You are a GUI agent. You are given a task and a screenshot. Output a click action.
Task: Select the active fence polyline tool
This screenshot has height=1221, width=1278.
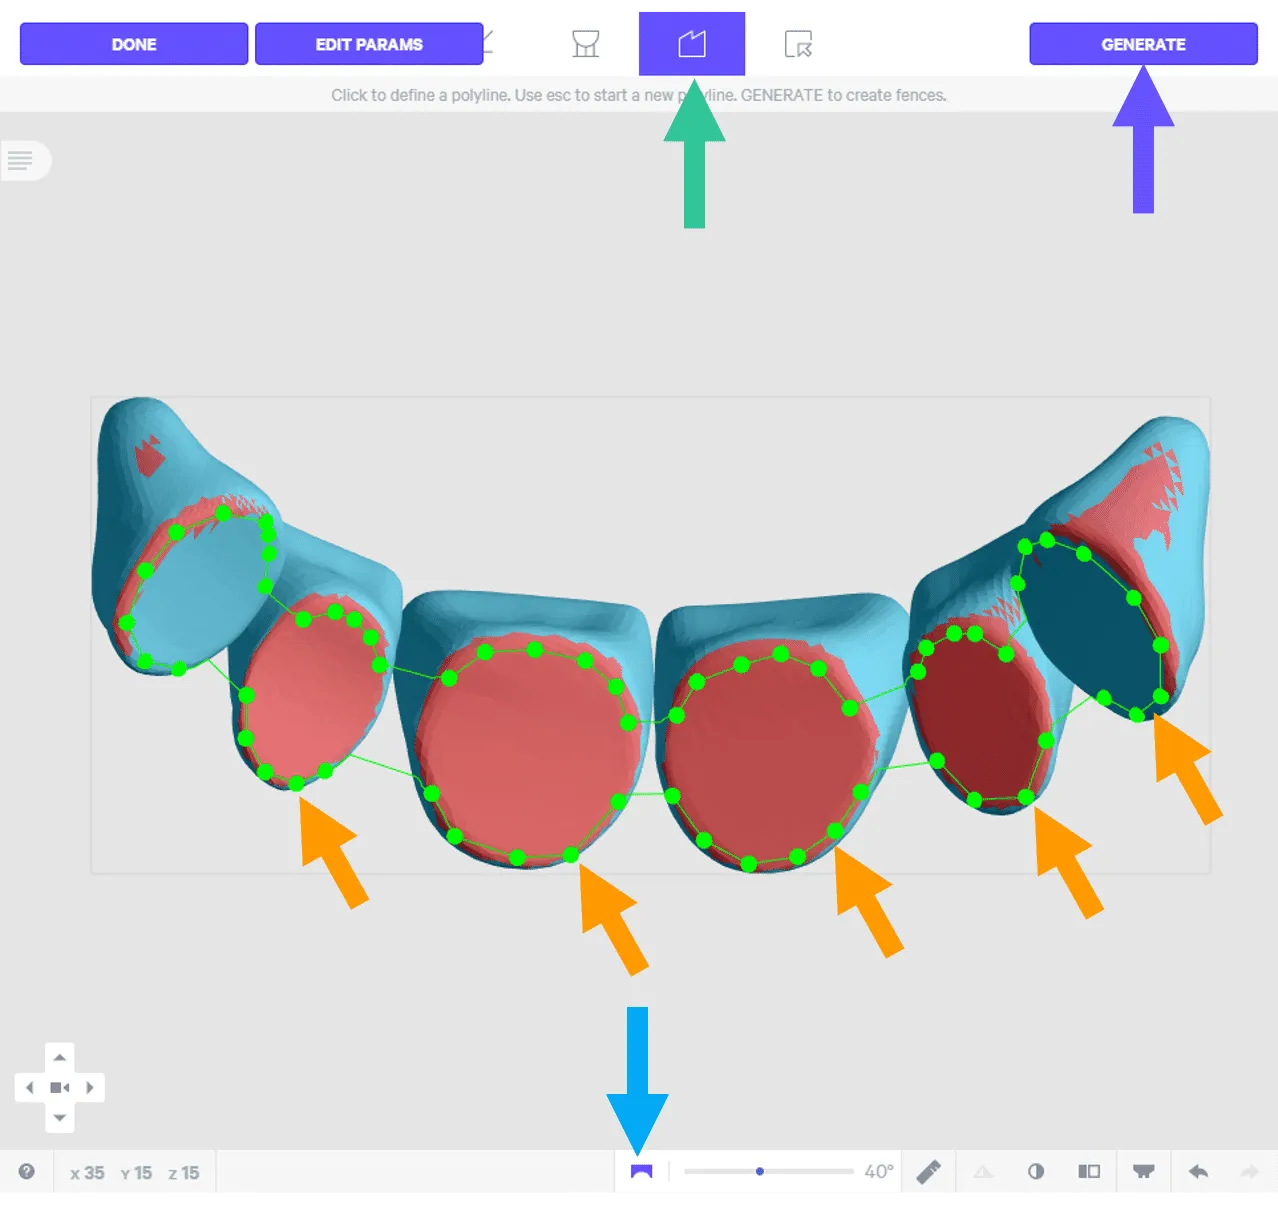click(692, 44)
